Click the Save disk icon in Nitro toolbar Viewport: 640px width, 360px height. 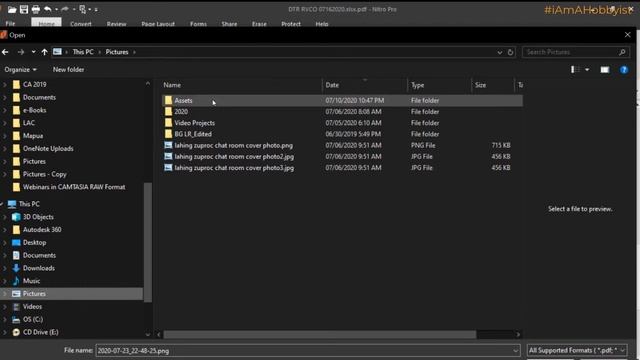pos(24,9)
